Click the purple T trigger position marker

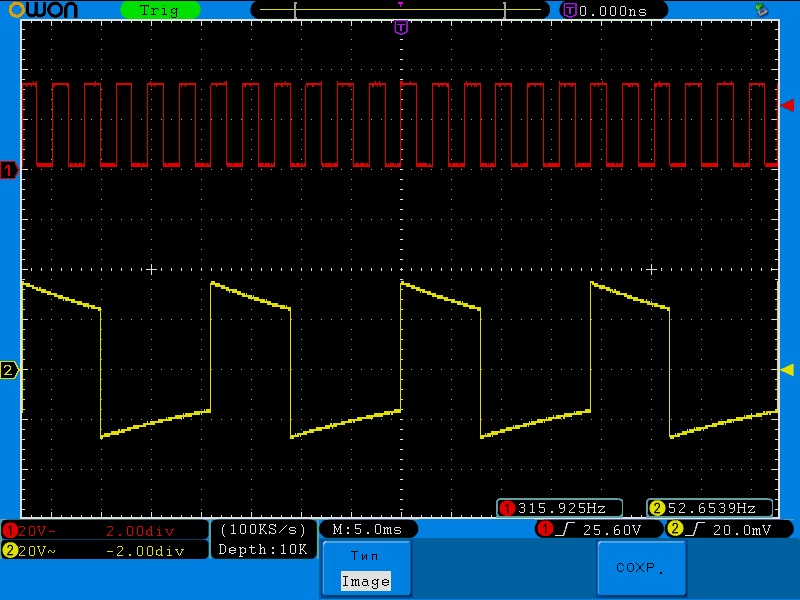click(x=400, y=27)
